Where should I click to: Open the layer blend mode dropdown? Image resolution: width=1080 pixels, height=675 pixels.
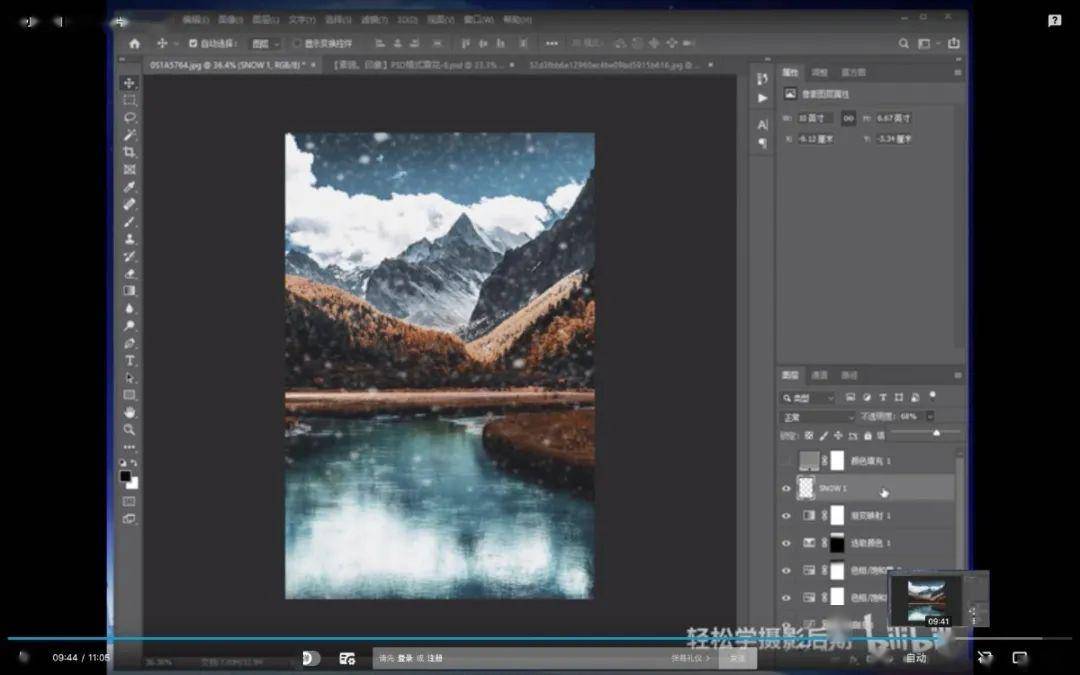(x=817, y=417)
